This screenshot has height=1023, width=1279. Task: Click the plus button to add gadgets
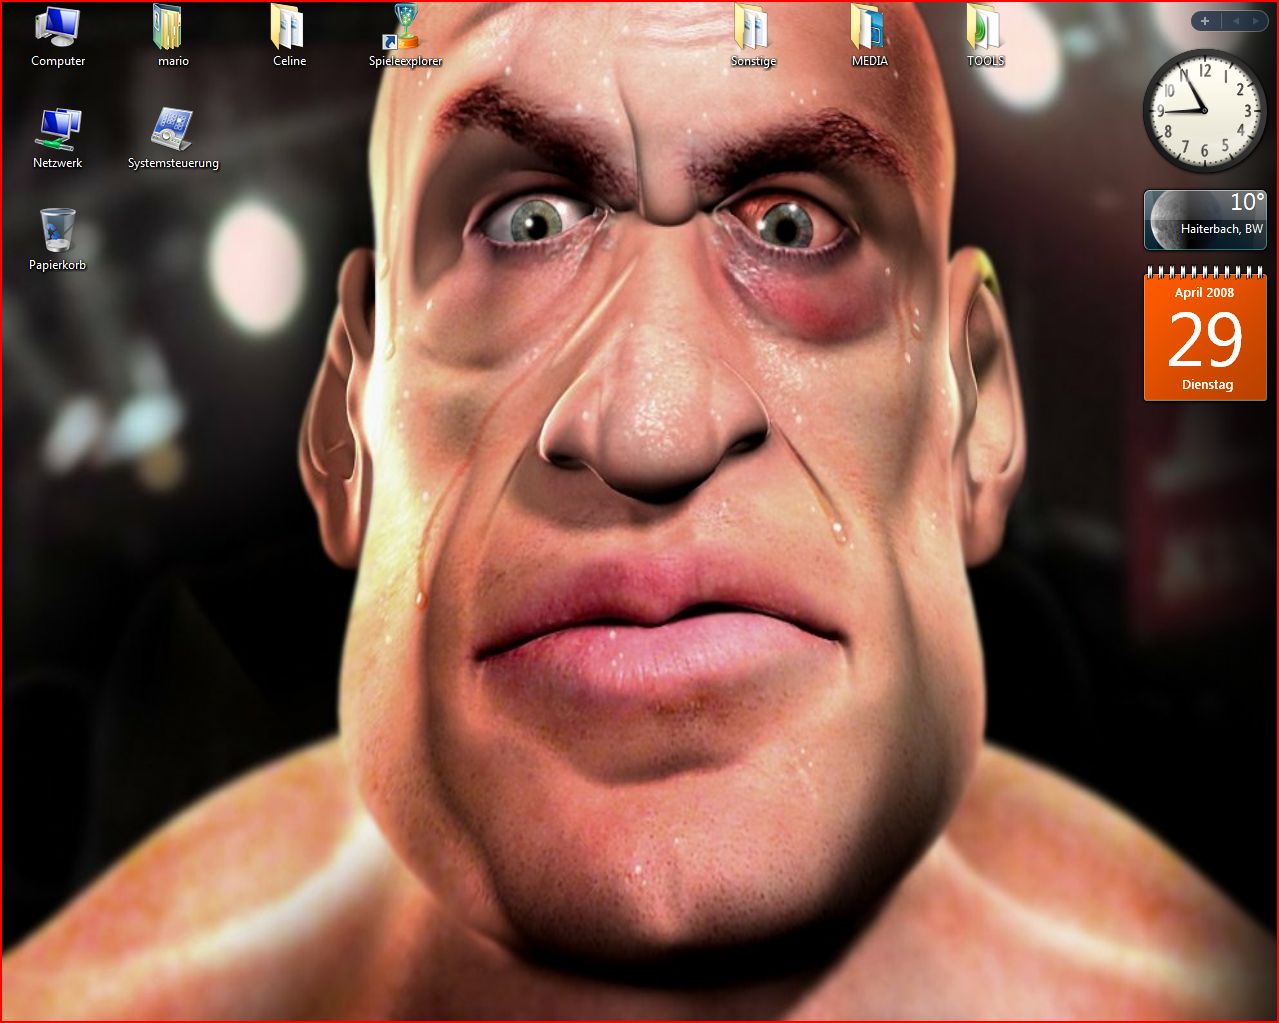(x=1205, y=21)
